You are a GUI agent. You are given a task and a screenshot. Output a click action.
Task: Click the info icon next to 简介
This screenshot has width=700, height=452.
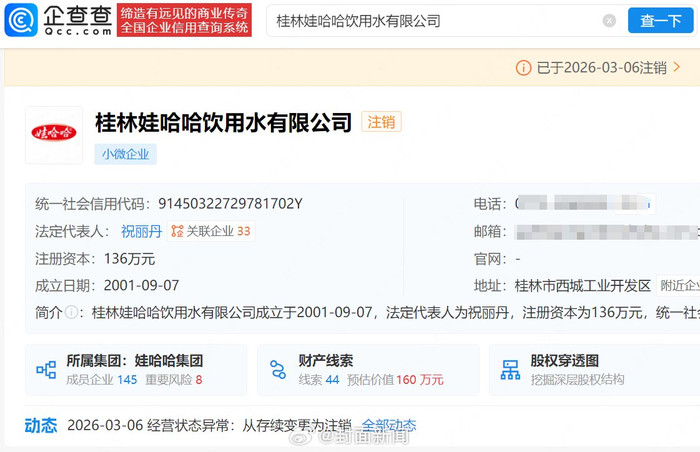coord(71,312)
